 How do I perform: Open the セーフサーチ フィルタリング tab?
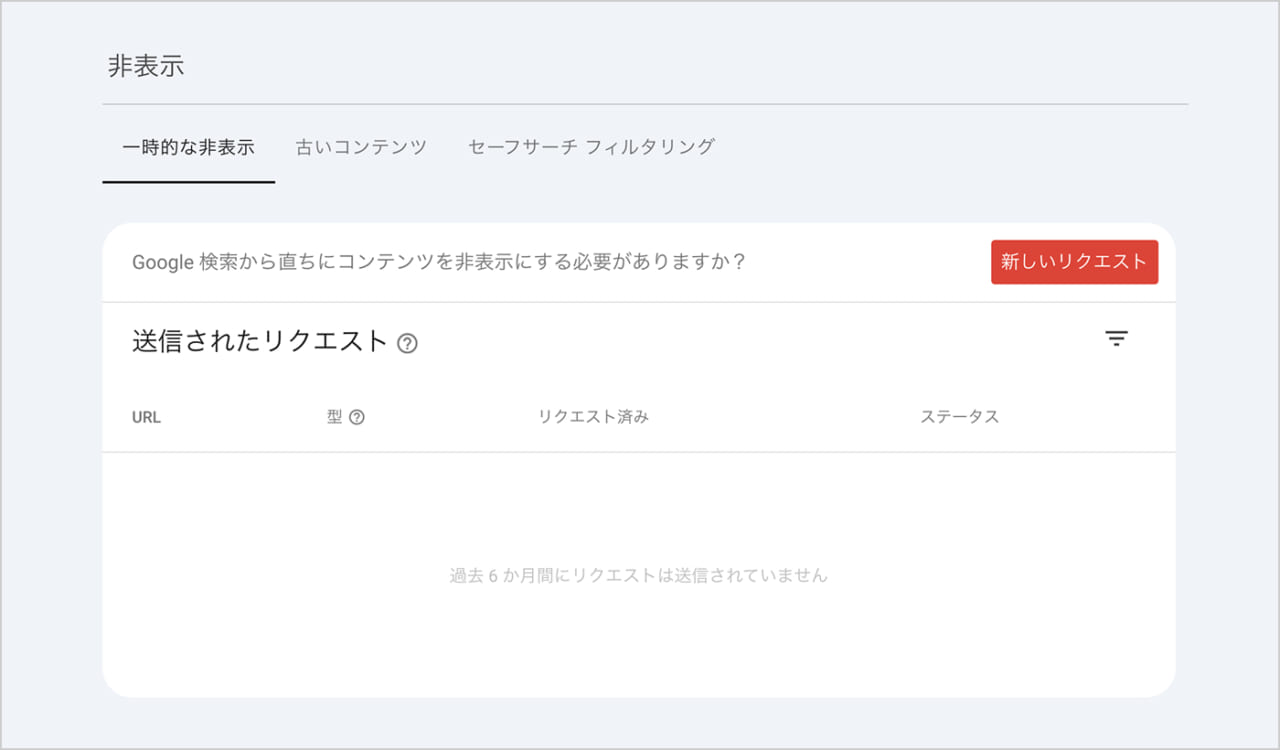(x=591, y=147)
